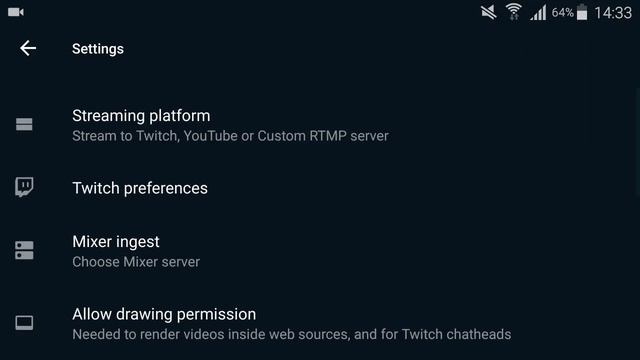Open Streaming platform setting
Image resolution: width=640 pixels, height=360 pixels.
pos(320,125)
